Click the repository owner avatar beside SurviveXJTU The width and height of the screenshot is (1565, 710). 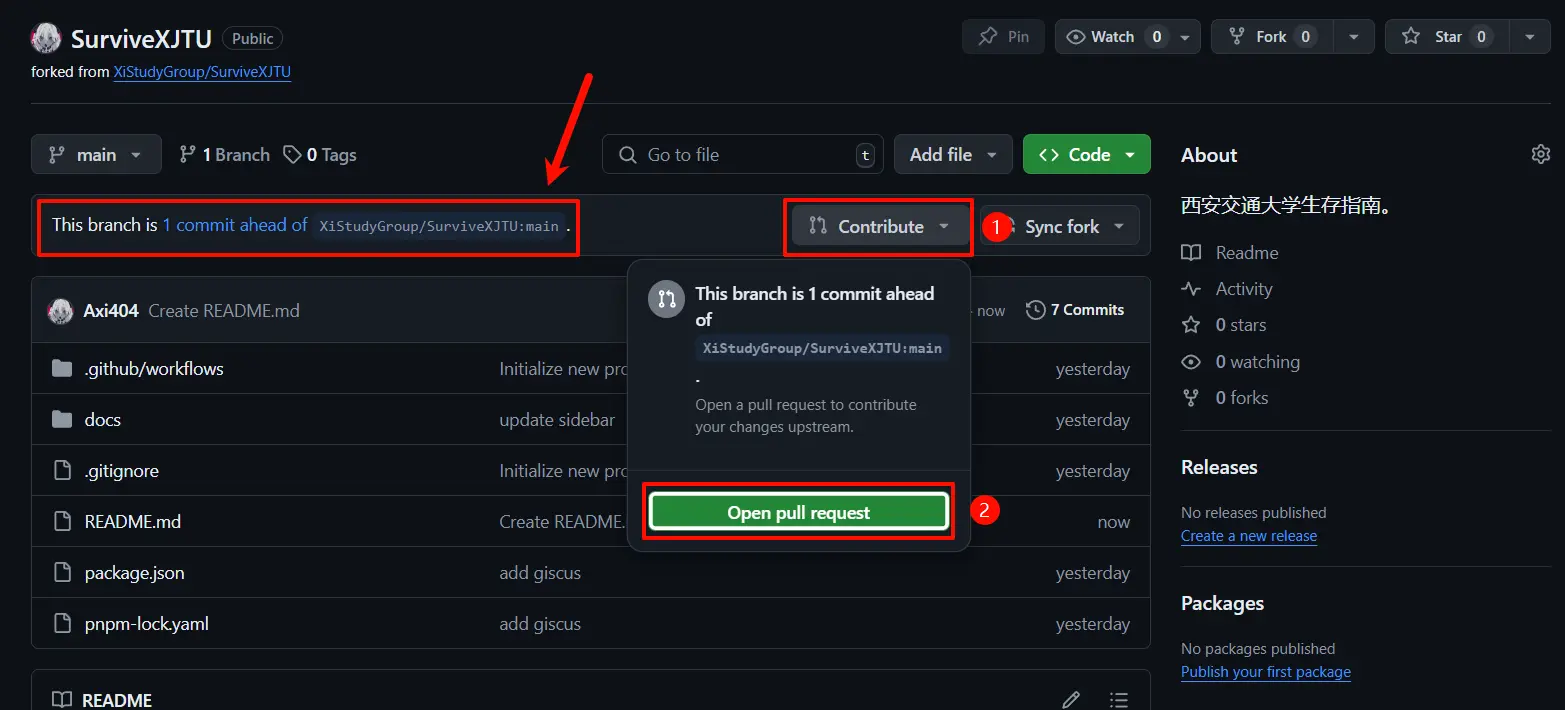pyautogui.click(x=47, y=38)
